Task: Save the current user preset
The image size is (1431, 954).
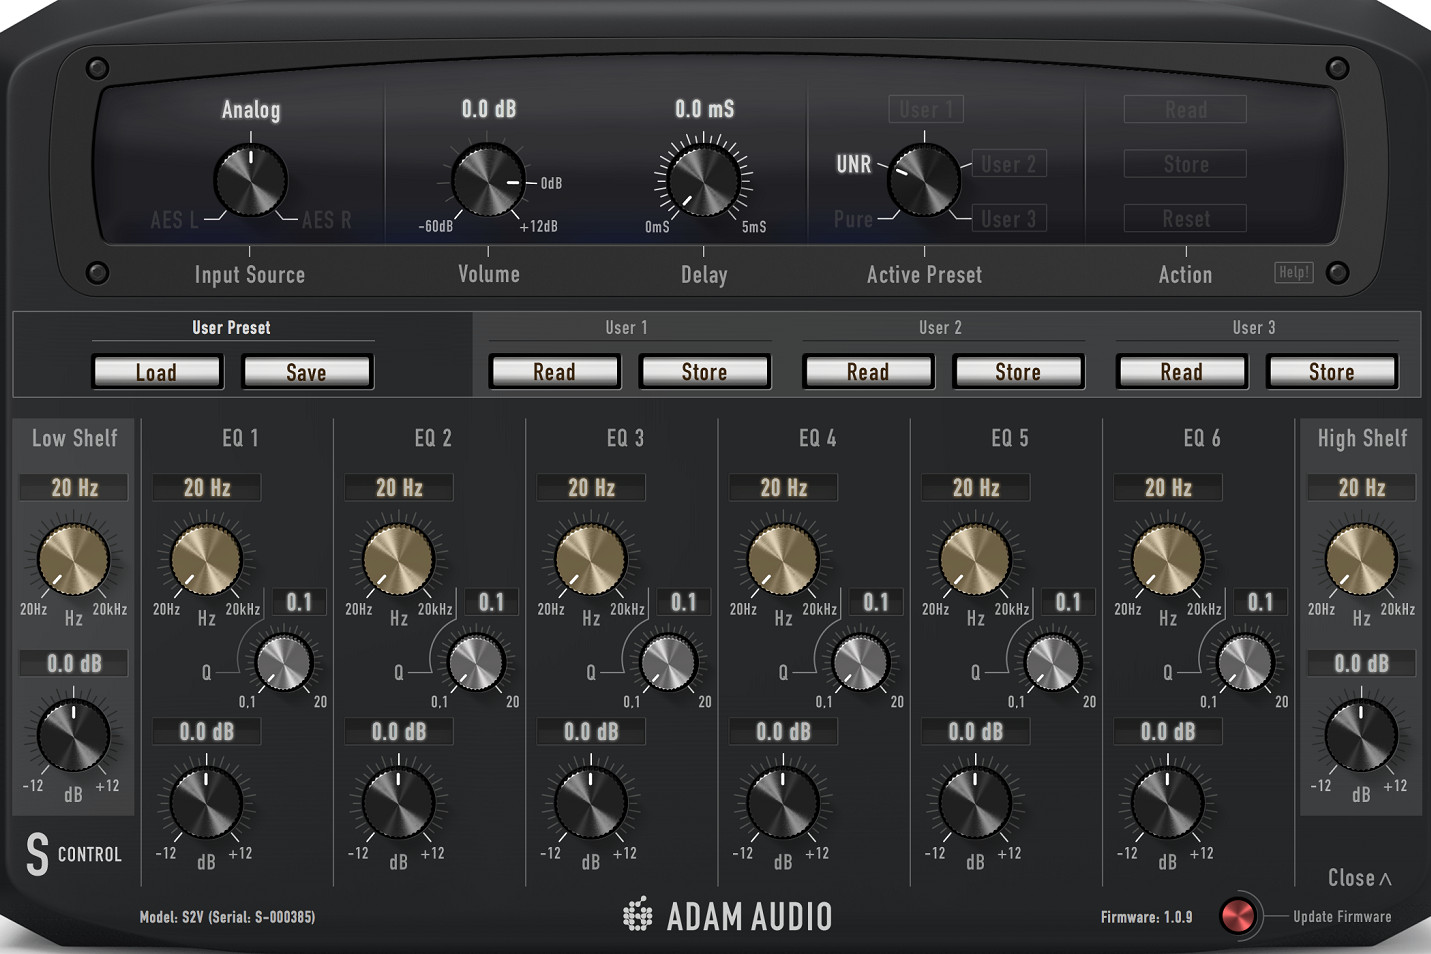Action: point(307,371)
